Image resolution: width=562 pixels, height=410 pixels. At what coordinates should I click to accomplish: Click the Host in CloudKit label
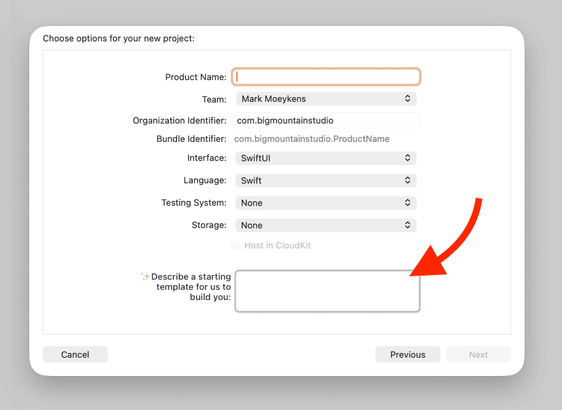pyautogui.click(x=277, y=245)
